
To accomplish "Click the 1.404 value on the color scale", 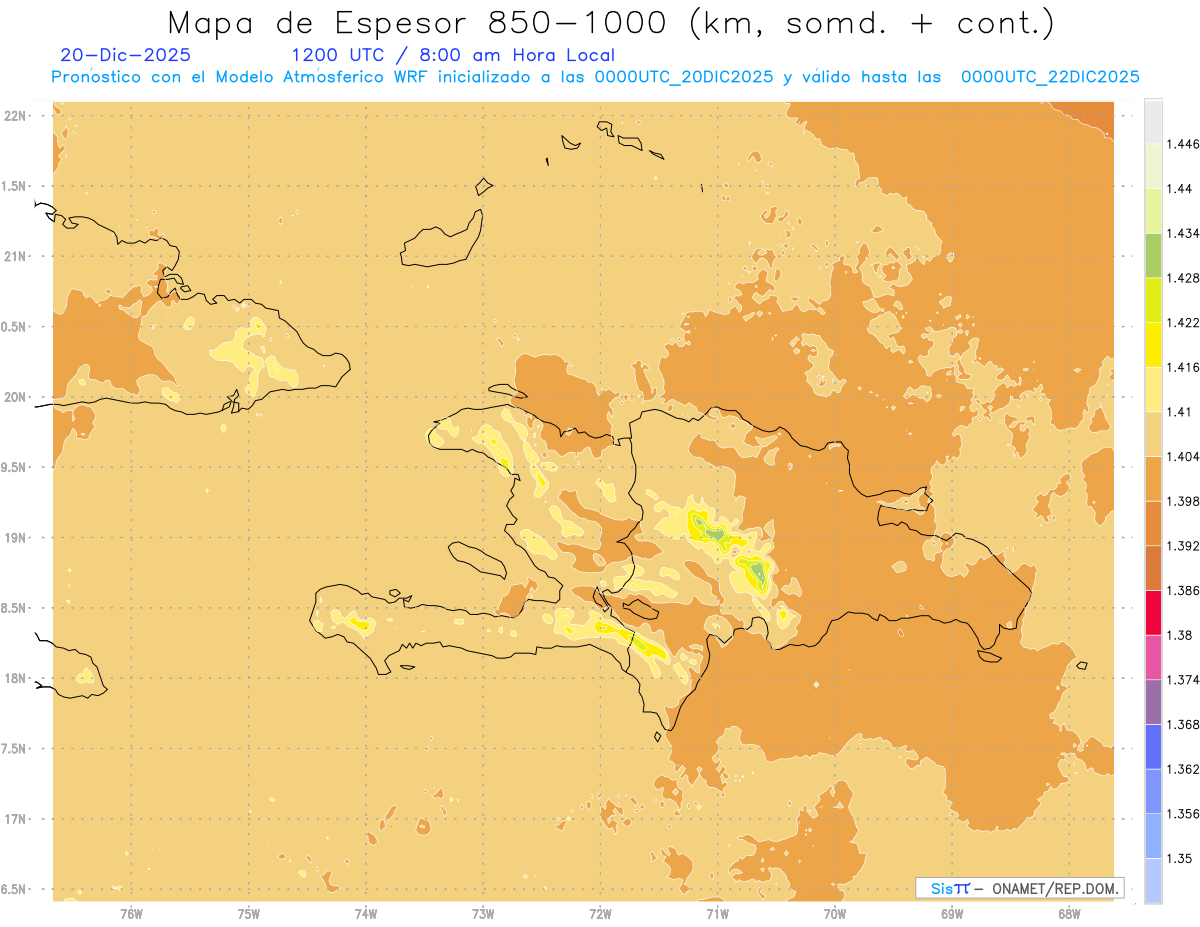I will point(1183,457).
